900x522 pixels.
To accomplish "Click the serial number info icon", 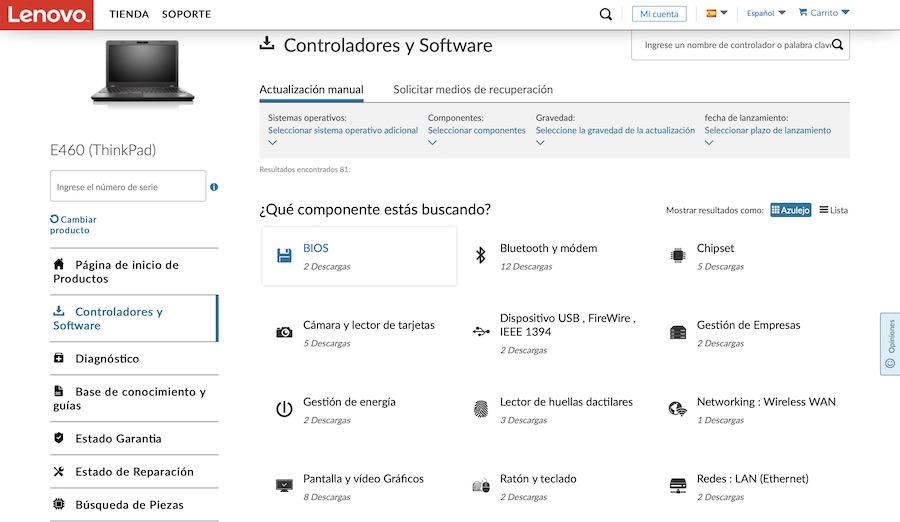I will coord(214,187).
